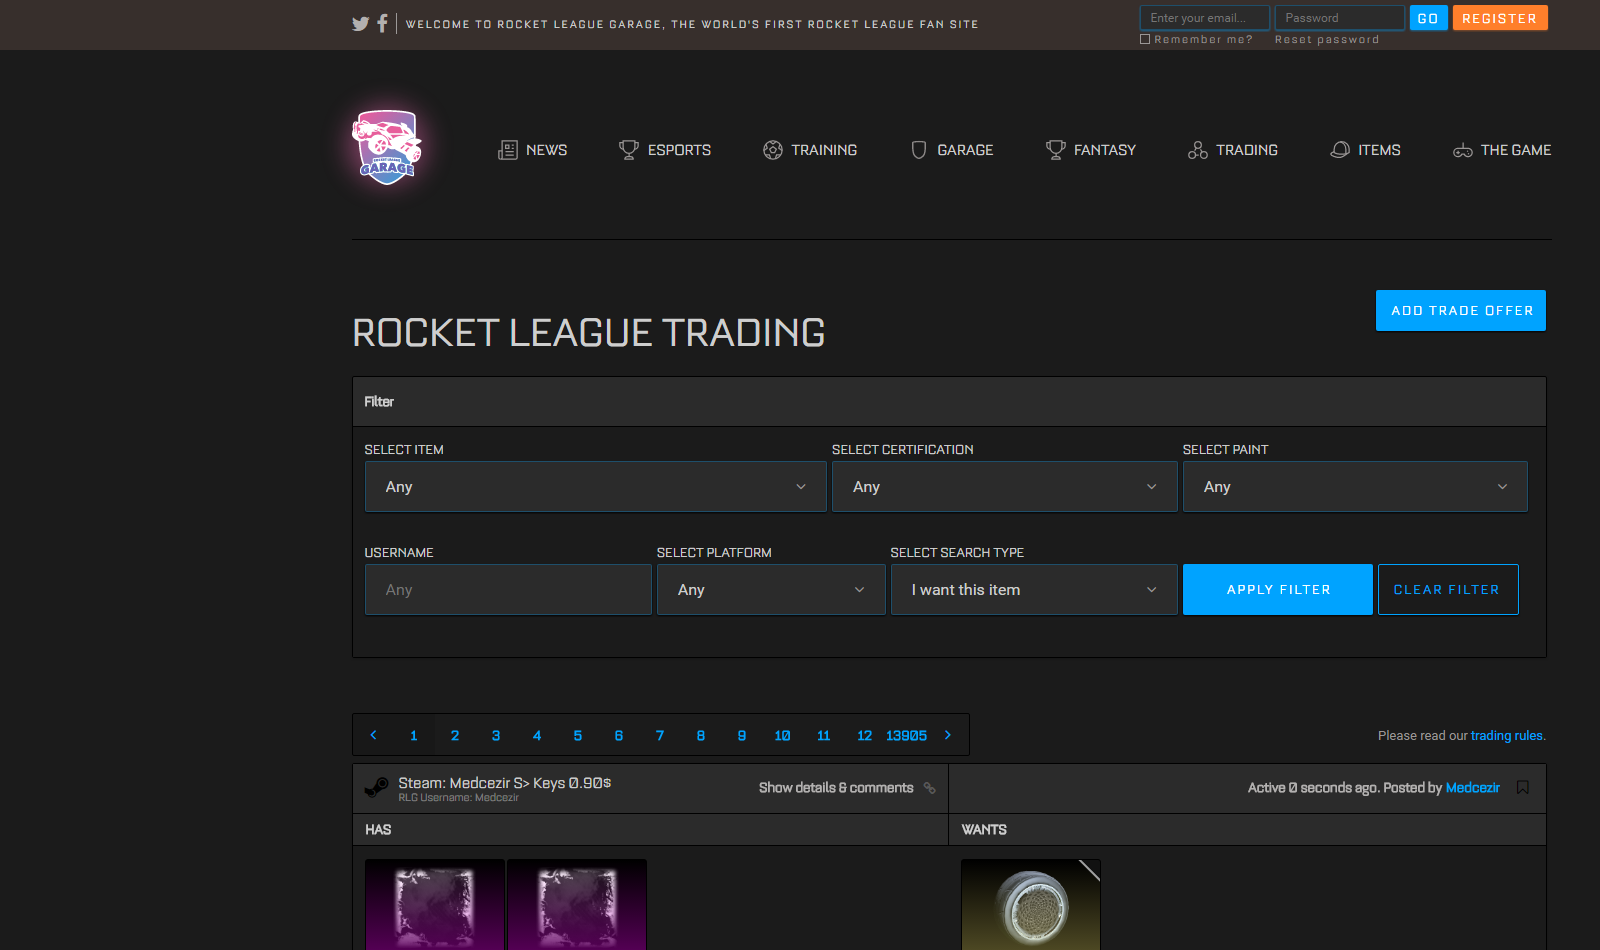
Task: Open the Select Platform dropdown
Action: (771, 590)
